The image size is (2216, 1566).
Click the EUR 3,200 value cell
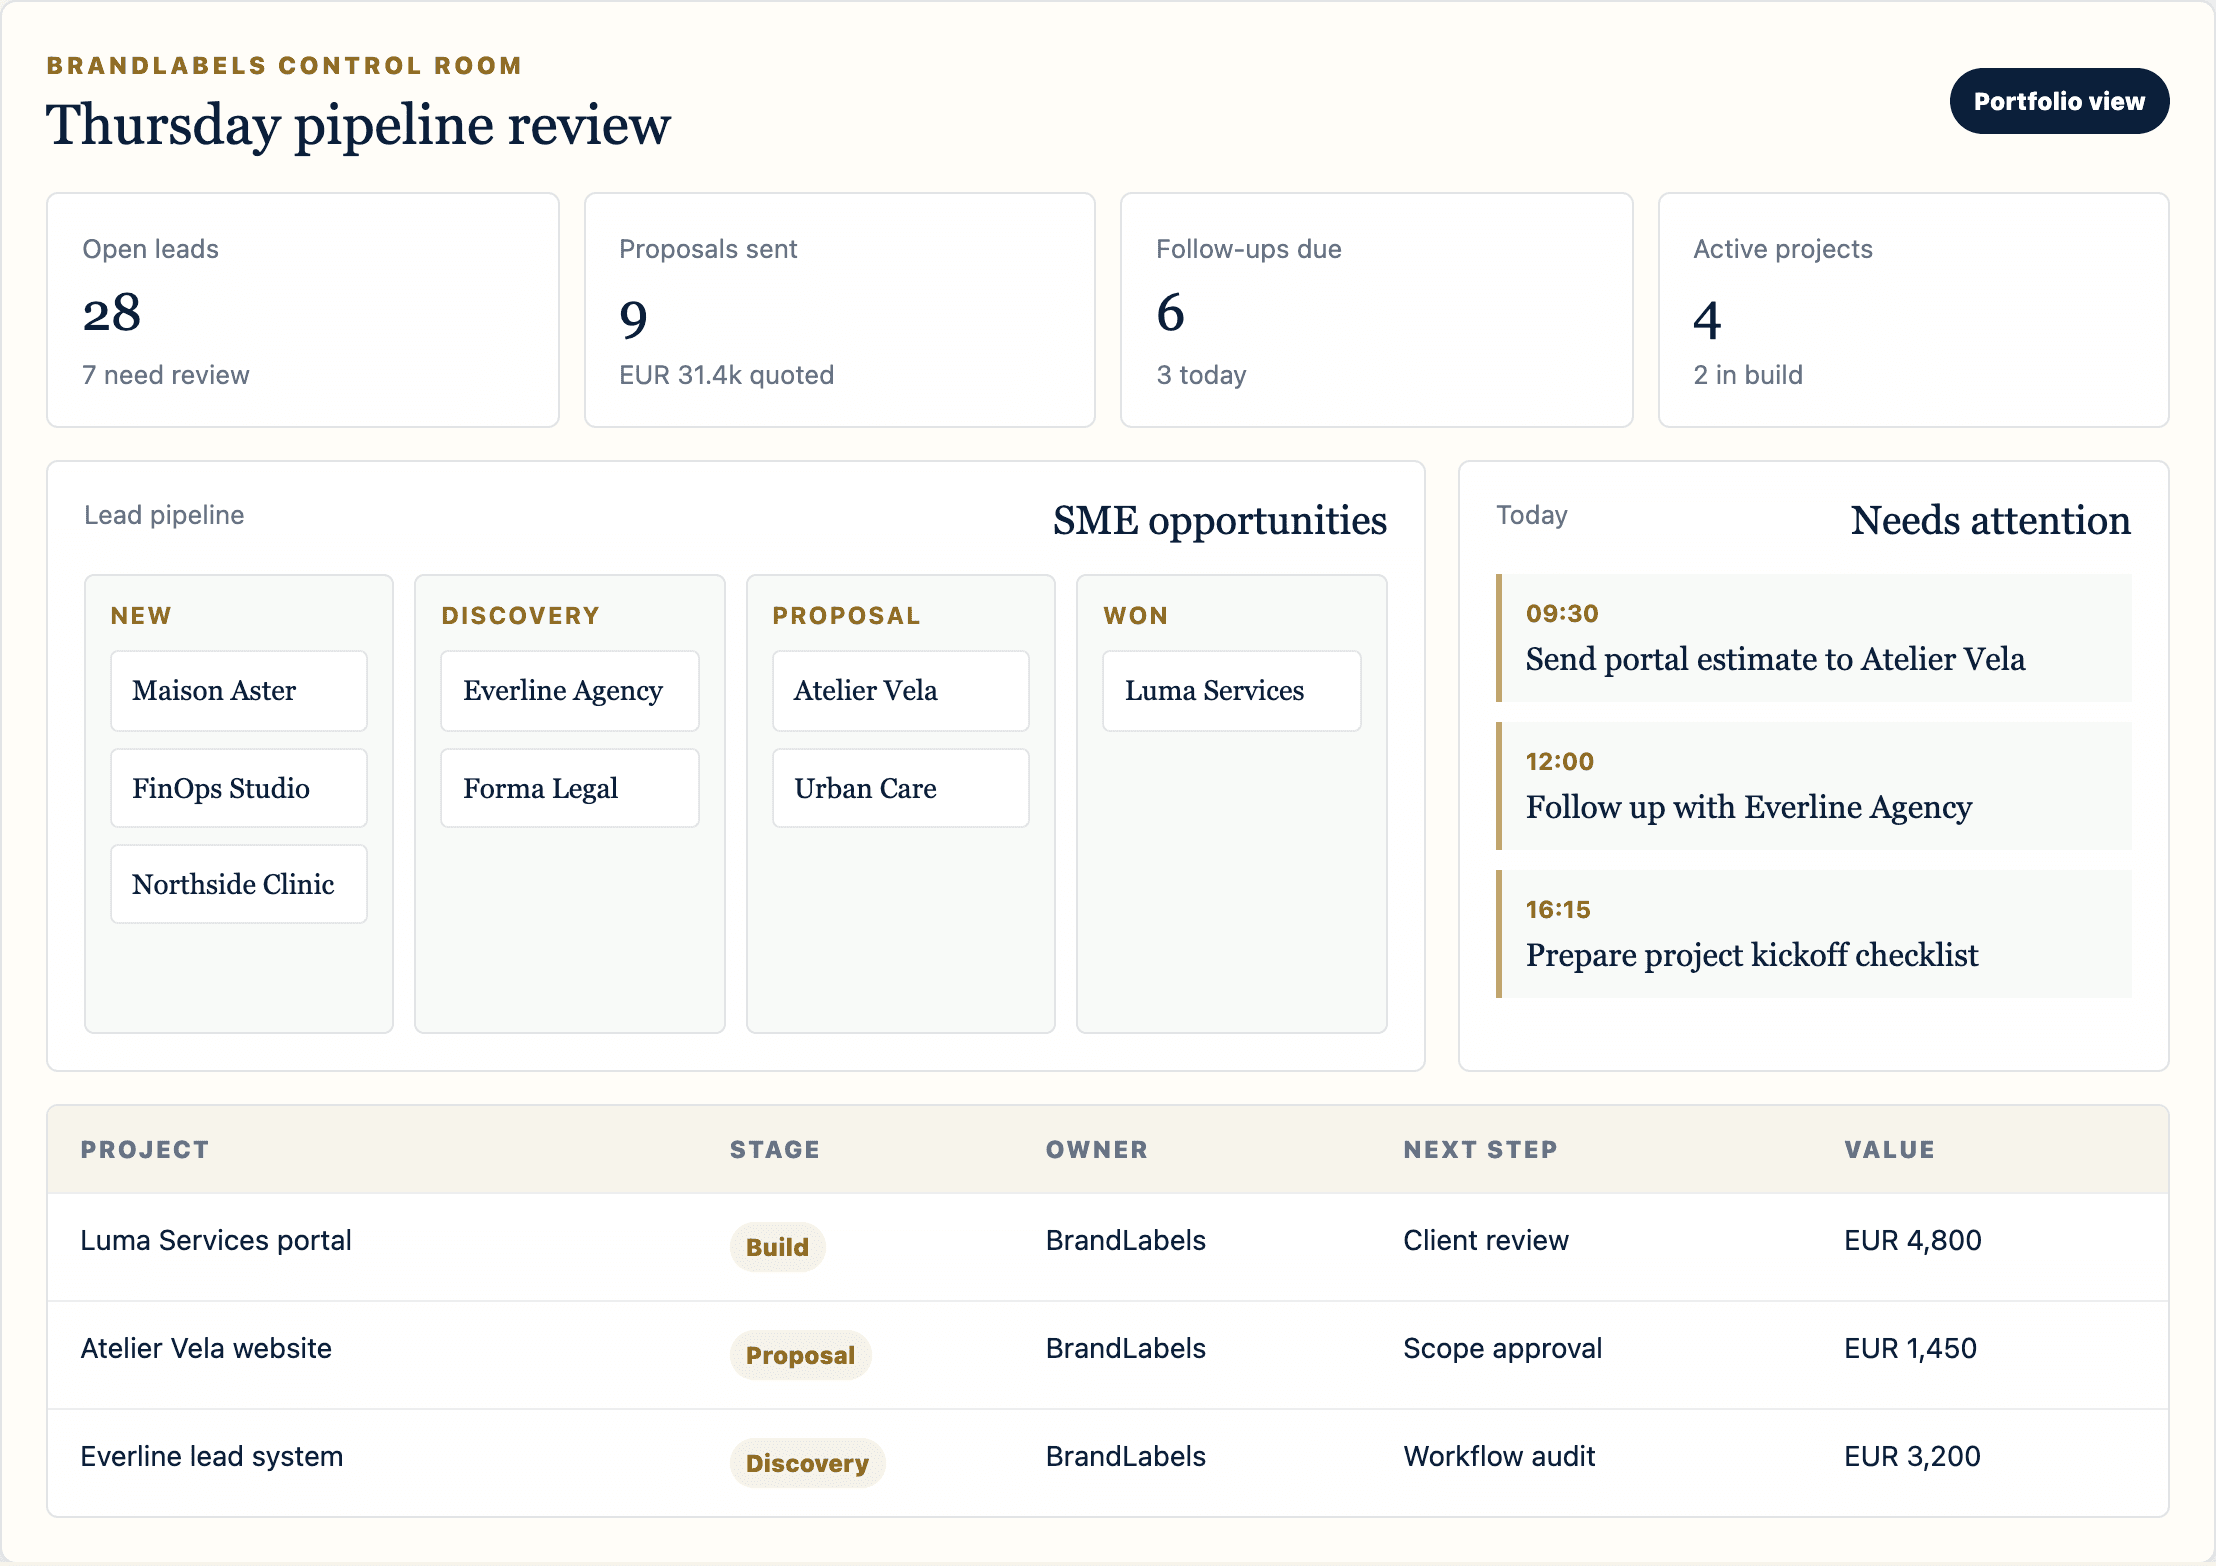click(x=1913, y=1456)
